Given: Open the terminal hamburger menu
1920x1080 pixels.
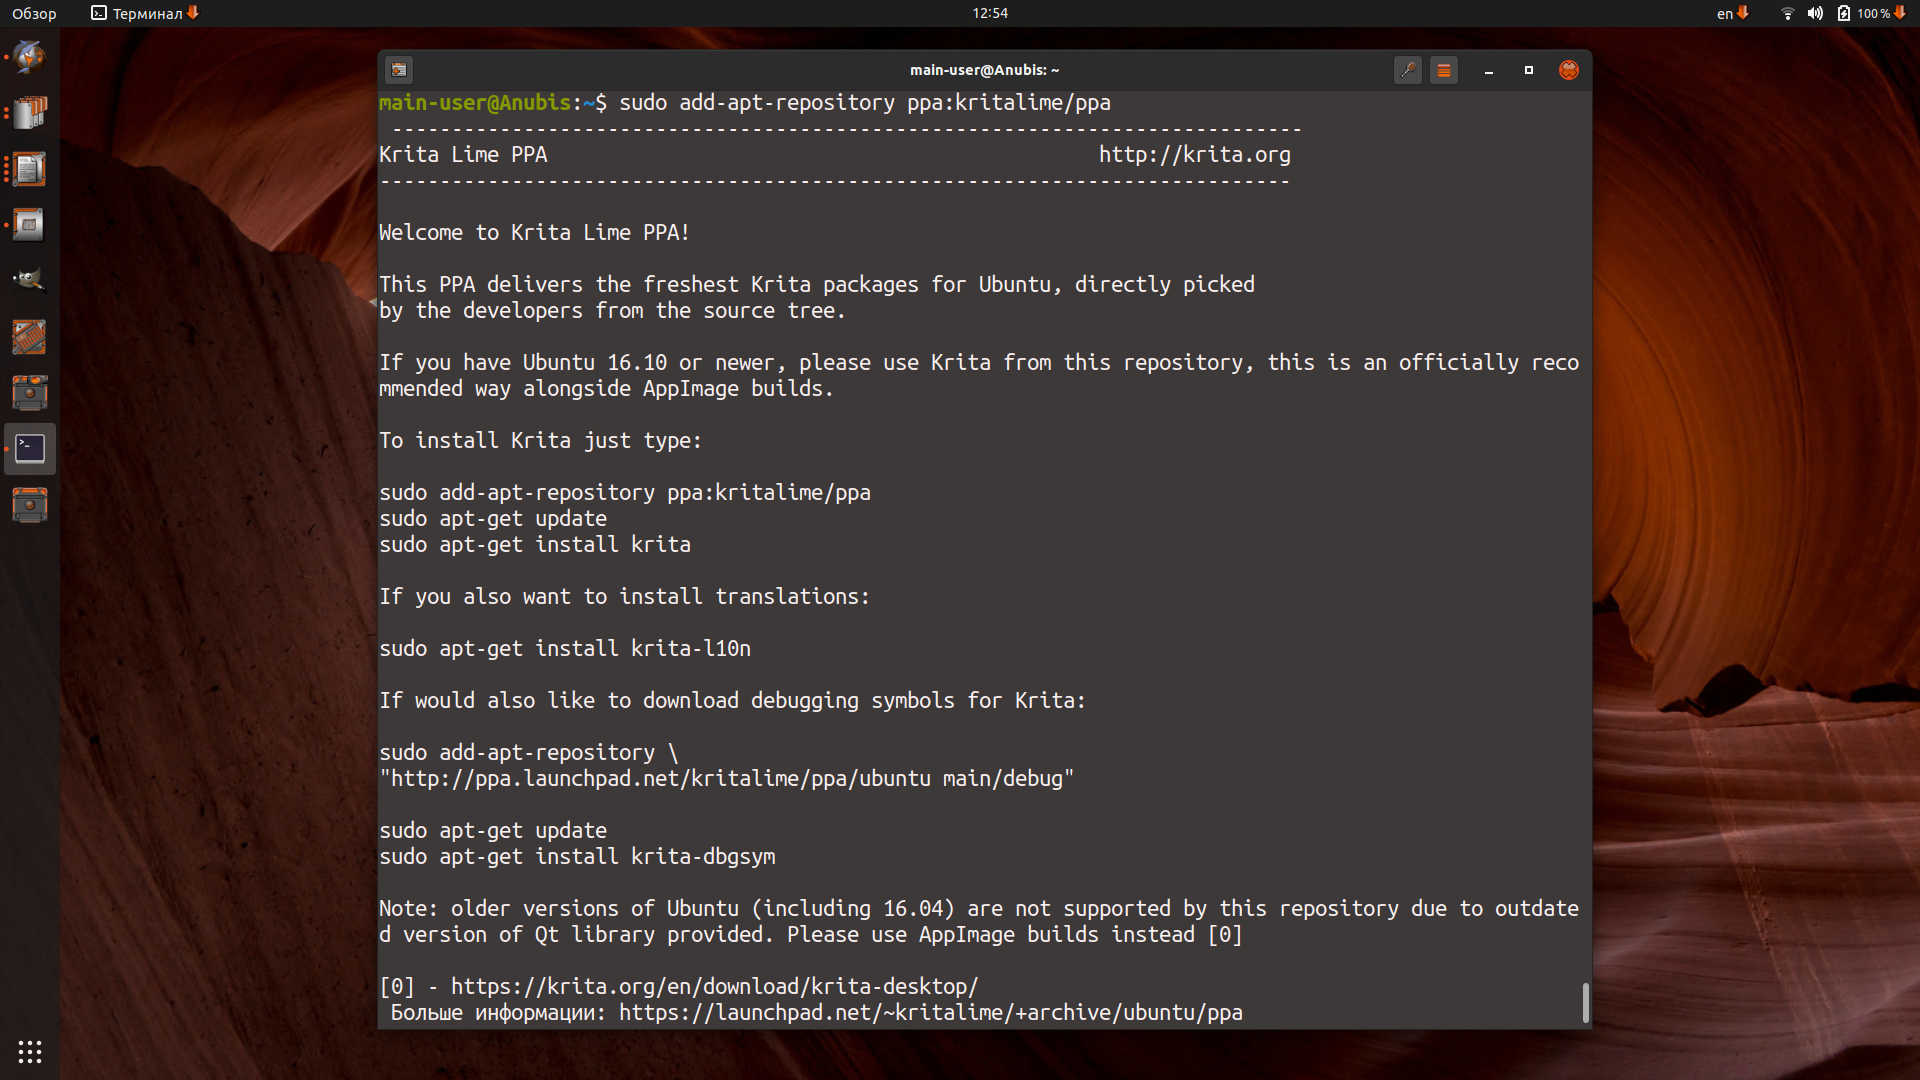Looking at the screenshot, I should tap(1444, 70).
